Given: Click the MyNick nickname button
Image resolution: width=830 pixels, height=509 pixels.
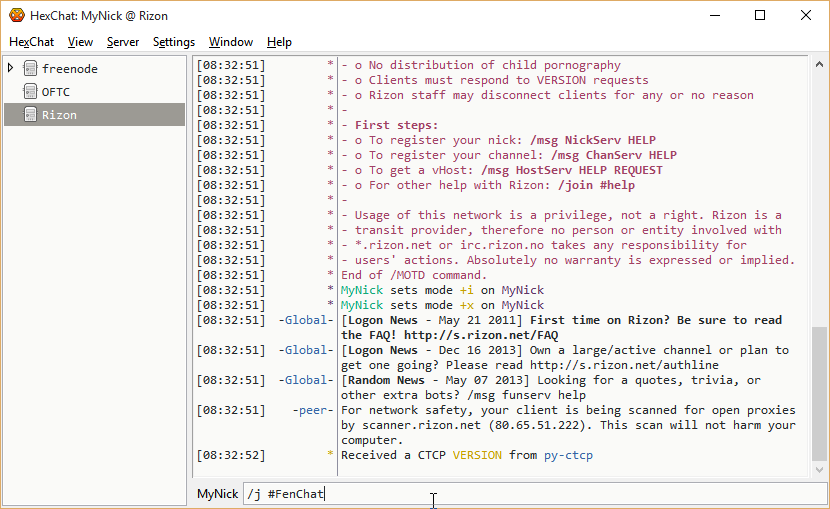Looking at the screenshot, I should [x=218, y=494].
